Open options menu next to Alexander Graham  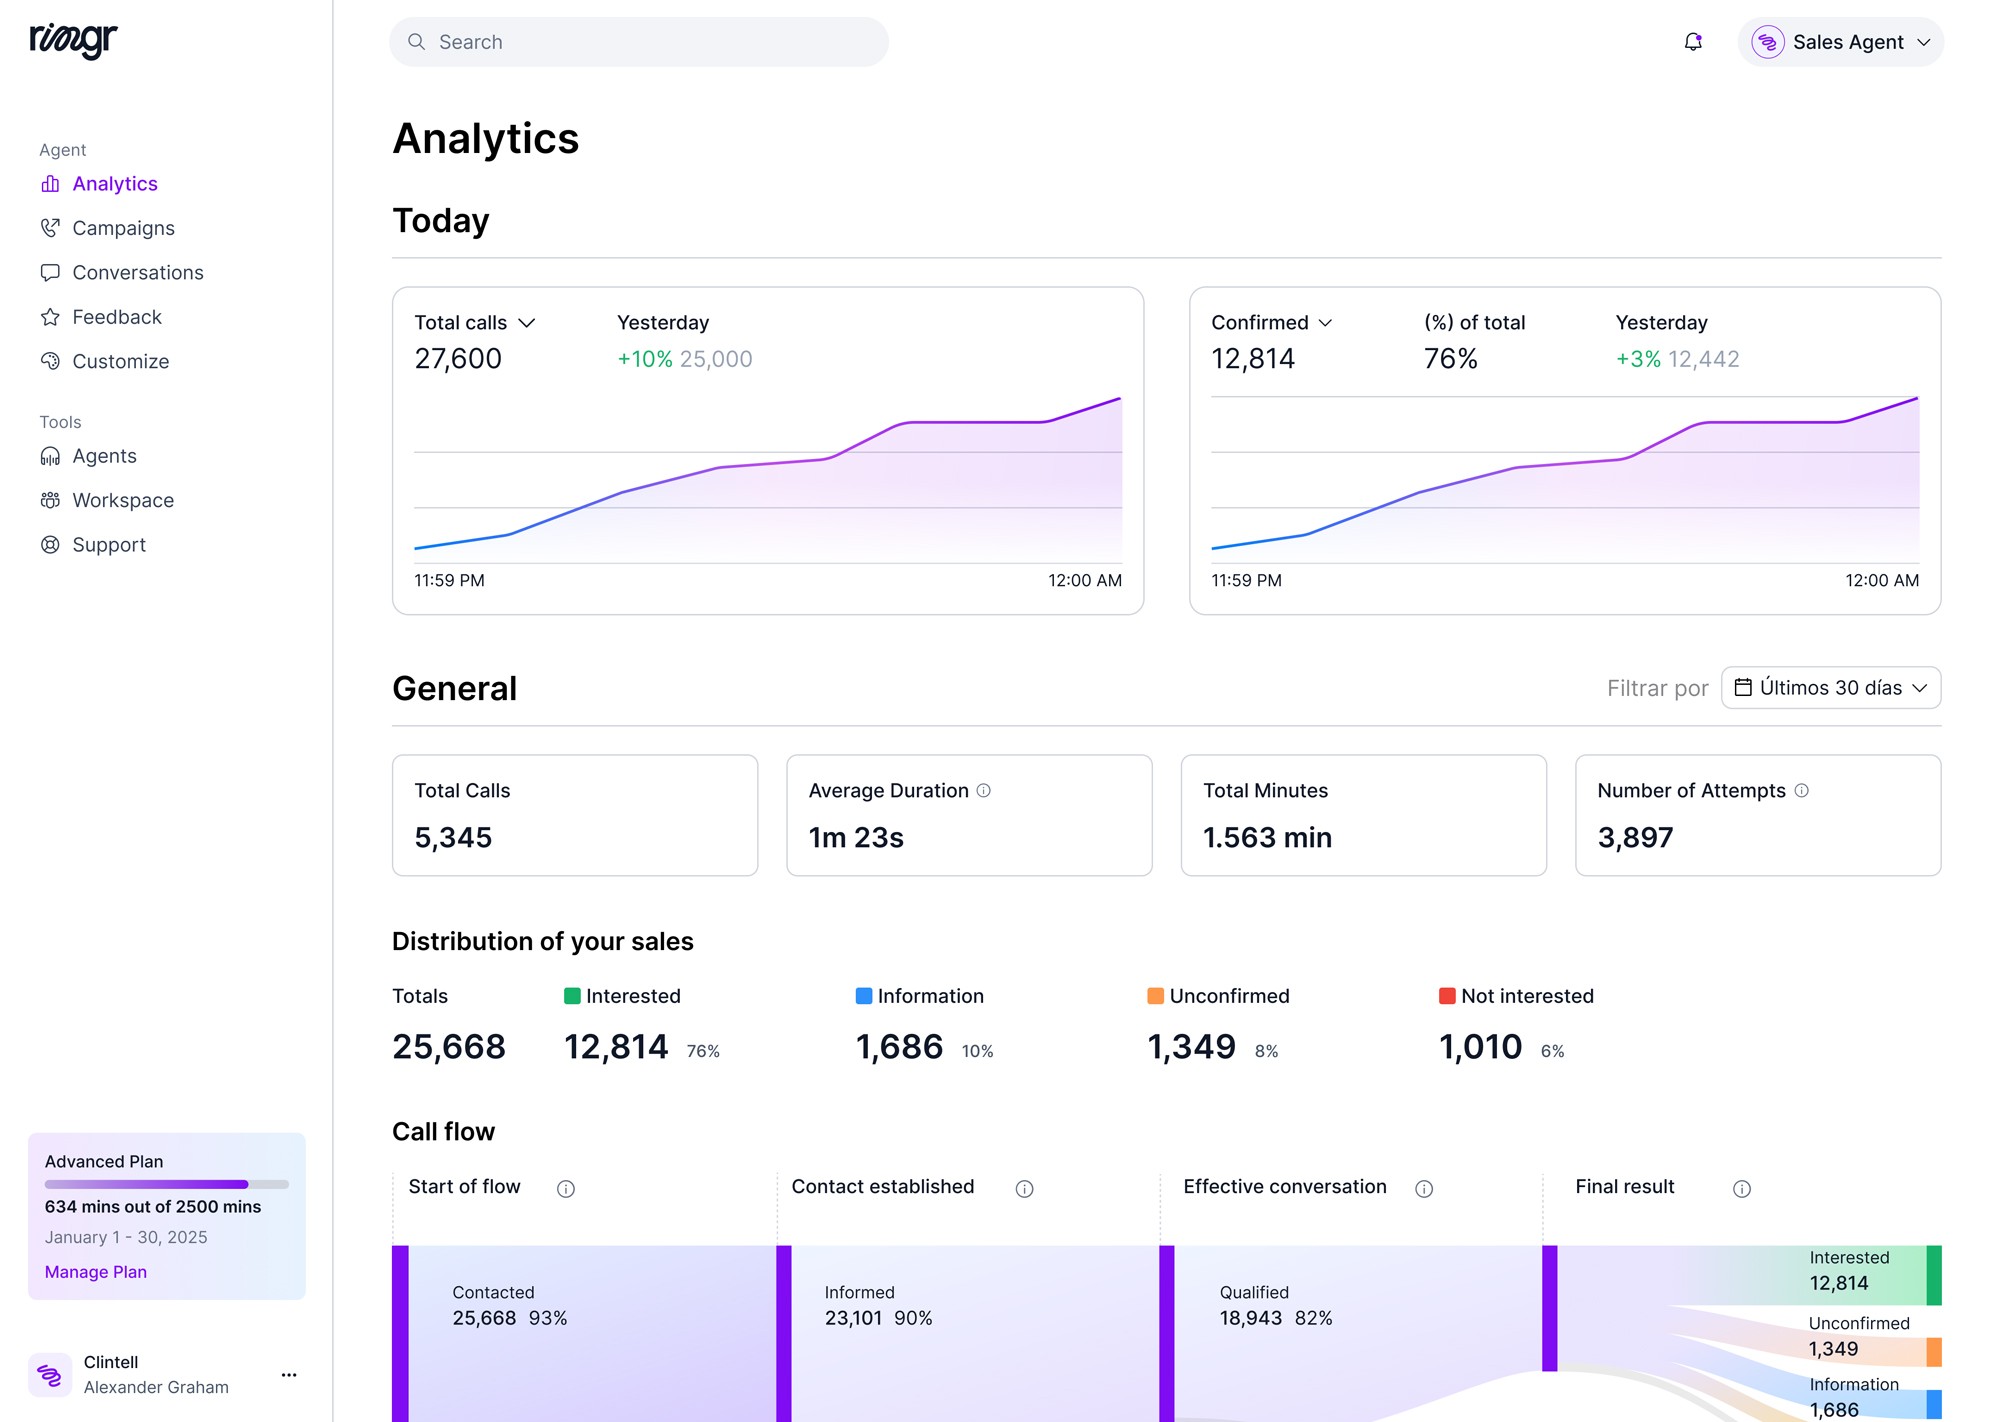(289, 1374)
